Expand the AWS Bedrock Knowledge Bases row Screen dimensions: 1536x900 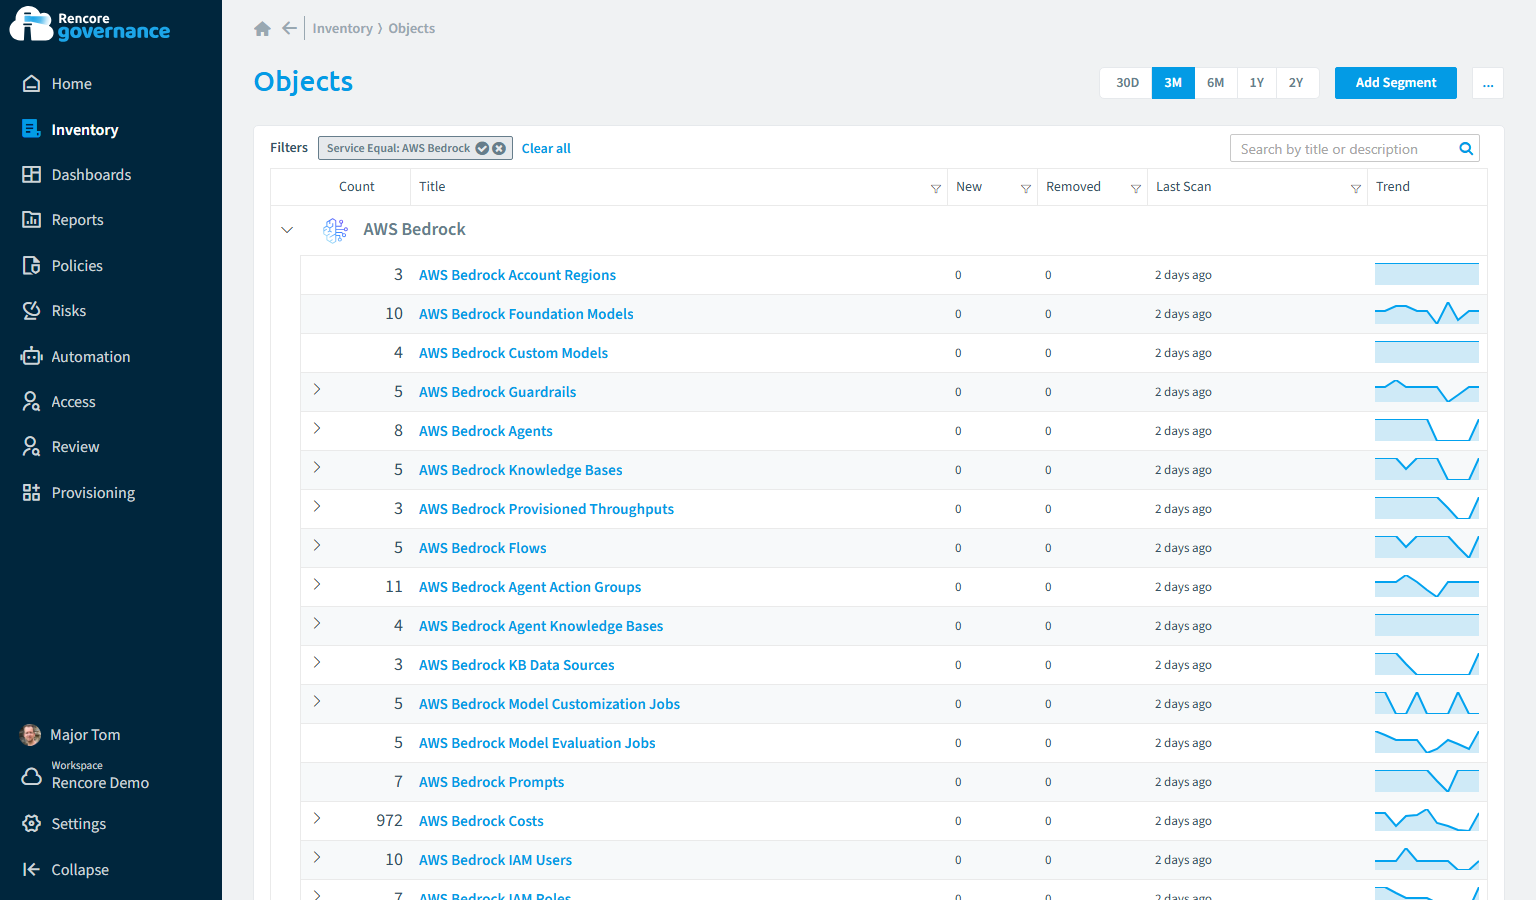[x=317, y=467]
